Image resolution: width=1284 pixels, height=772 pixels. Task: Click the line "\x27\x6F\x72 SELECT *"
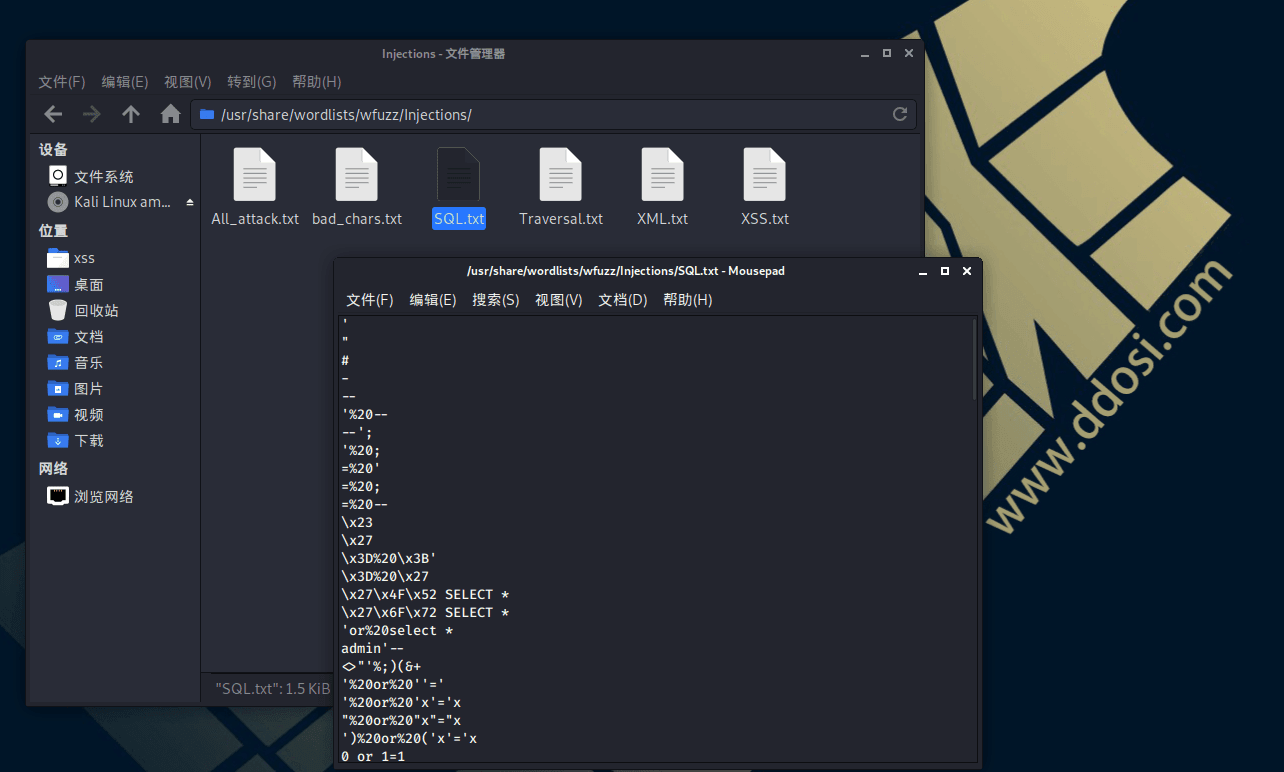[x=425, y=612]
